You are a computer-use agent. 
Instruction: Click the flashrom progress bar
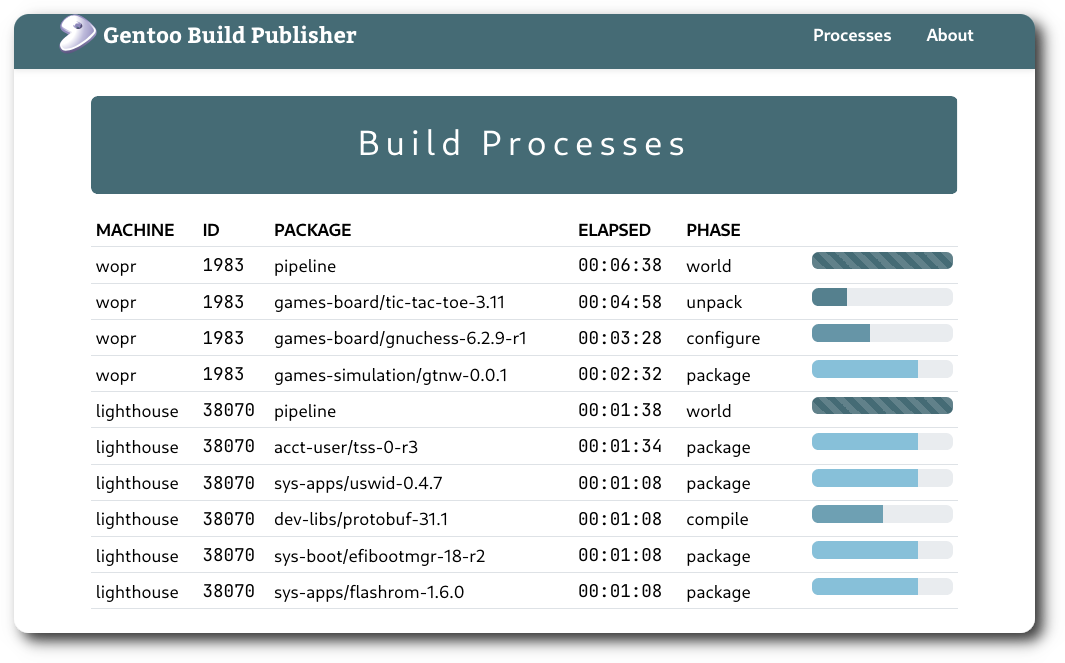click(882, 586)
